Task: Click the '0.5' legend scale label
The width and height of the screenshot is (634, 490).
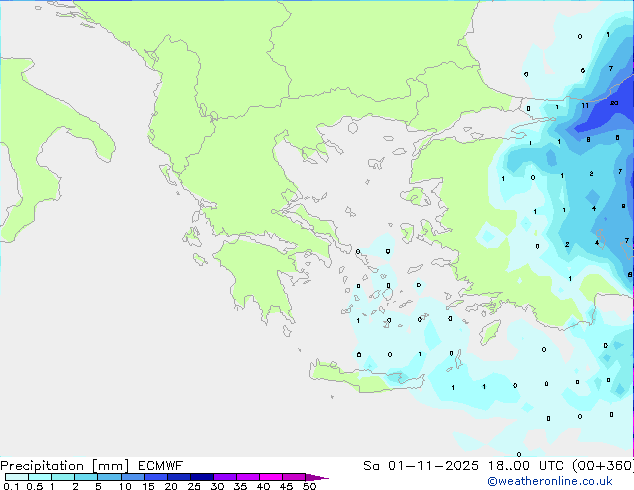Action: coord(35,486)
